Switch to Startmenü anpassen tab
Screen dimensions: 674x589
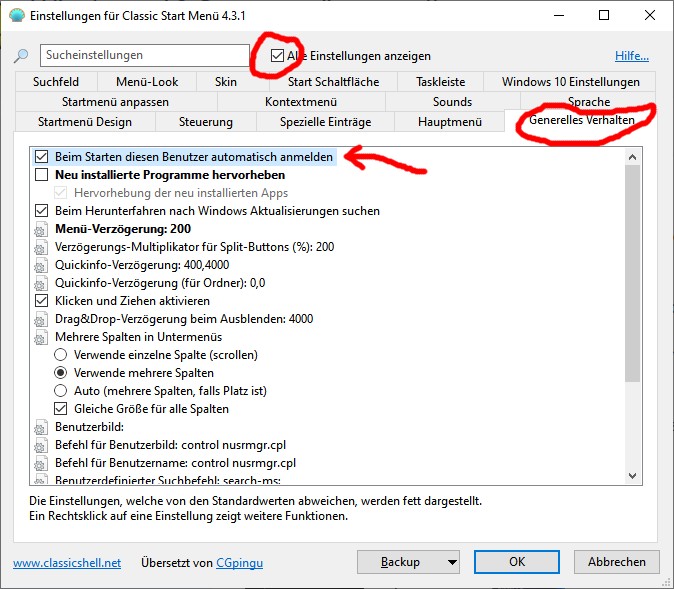click(115, 102)
